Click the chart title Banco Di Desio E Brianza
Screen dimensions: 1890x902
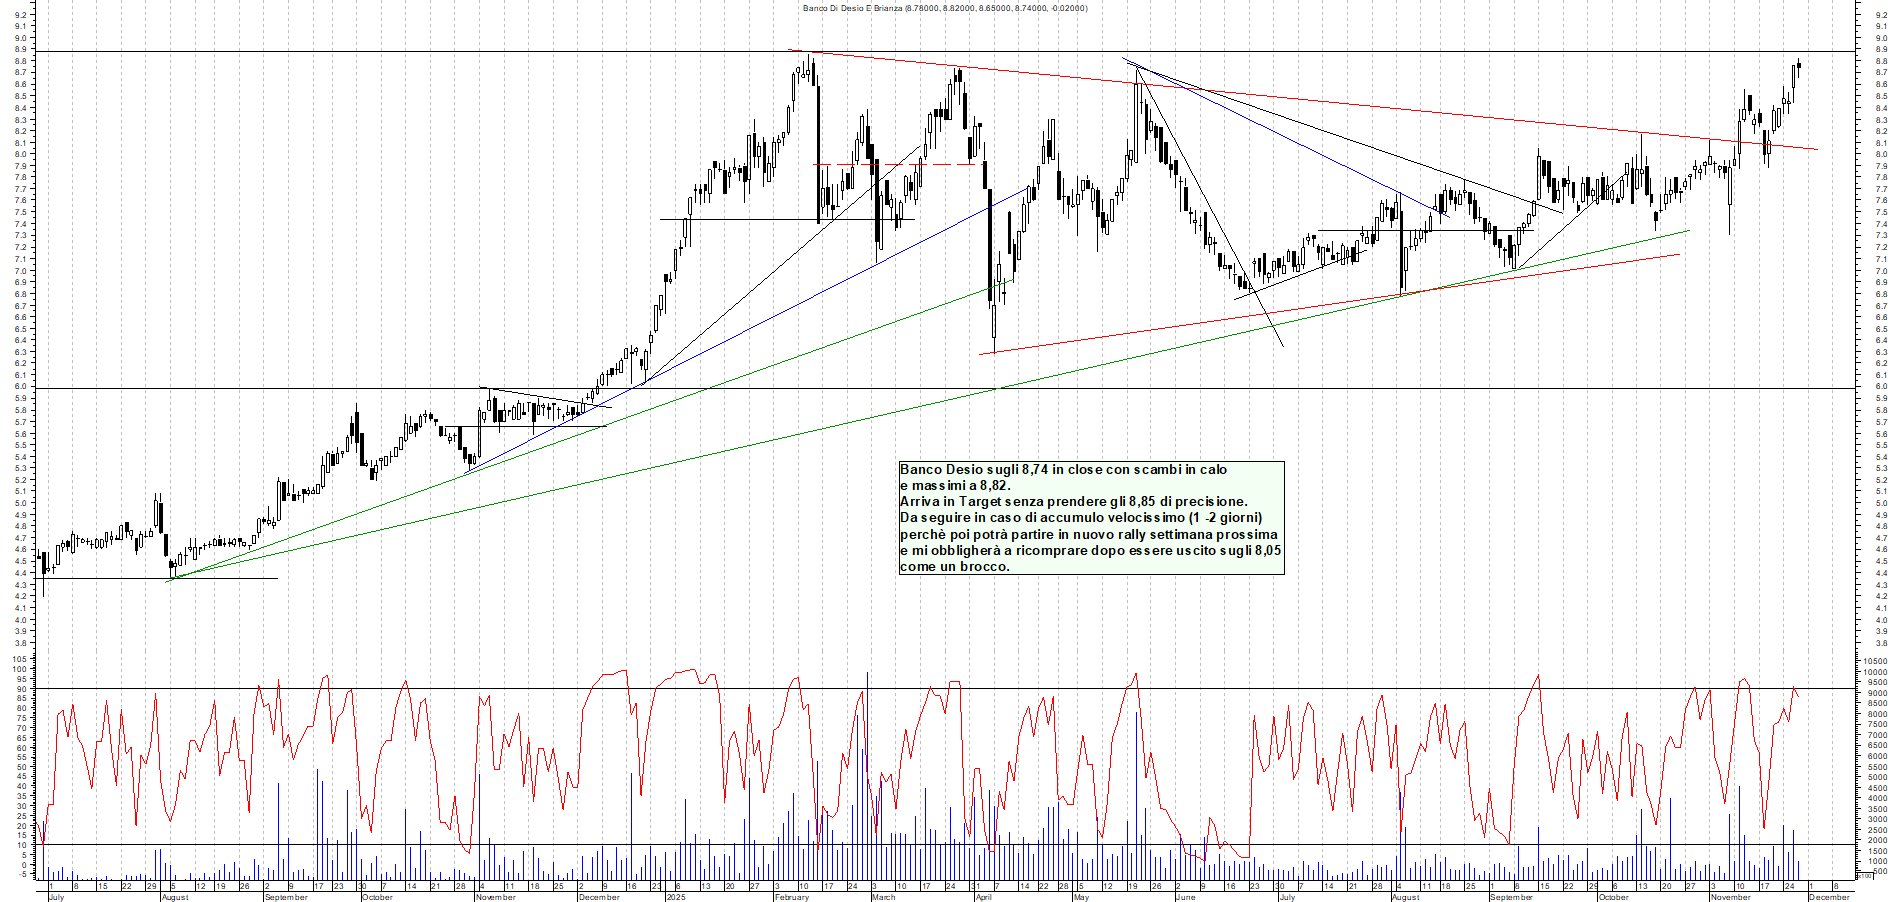click(945, 8)
